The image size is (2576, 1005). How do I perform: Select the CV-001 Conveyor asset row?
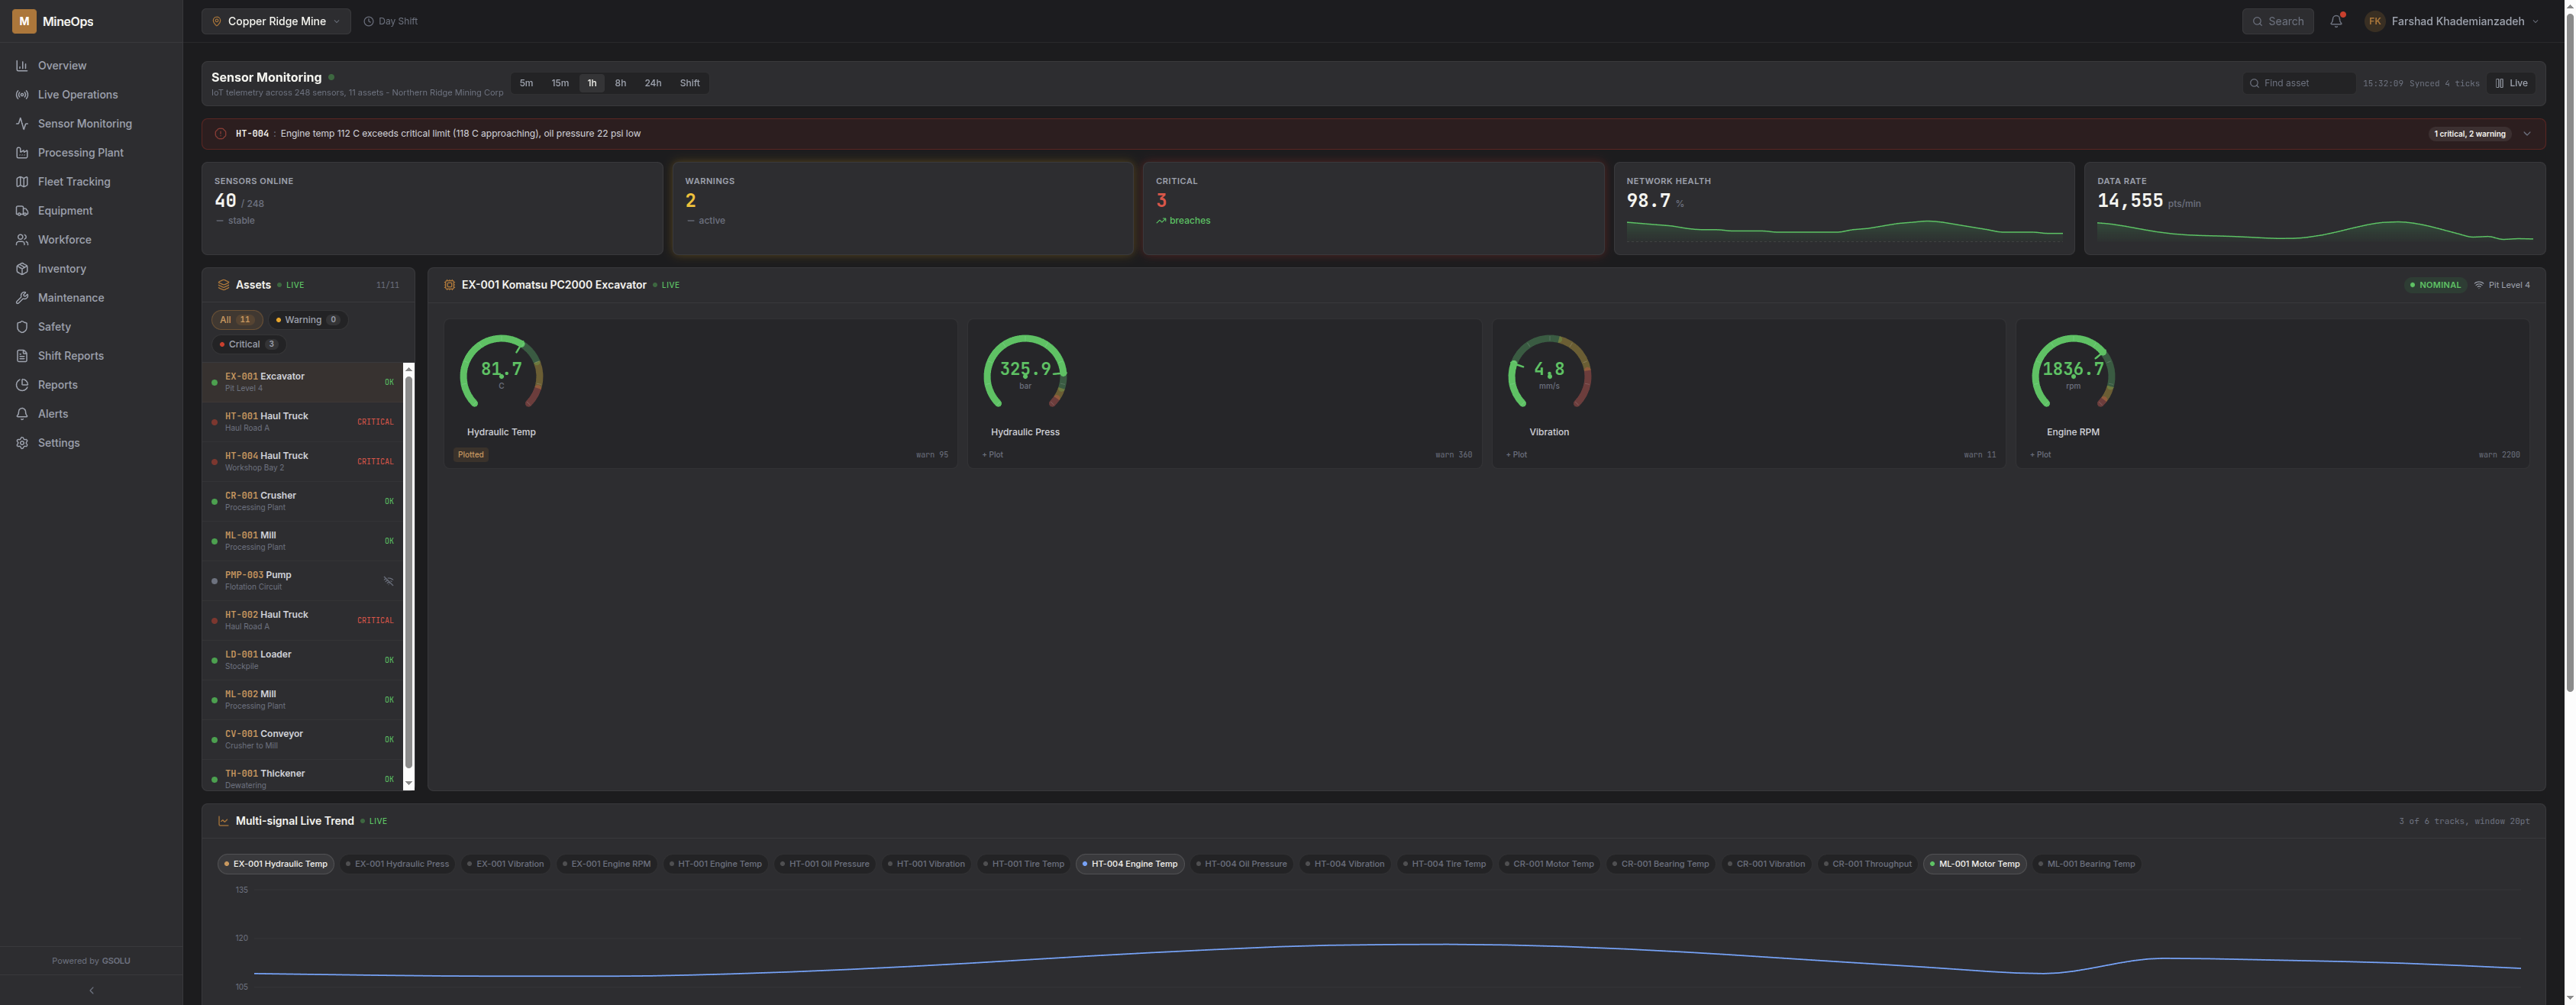pos(303,739)
